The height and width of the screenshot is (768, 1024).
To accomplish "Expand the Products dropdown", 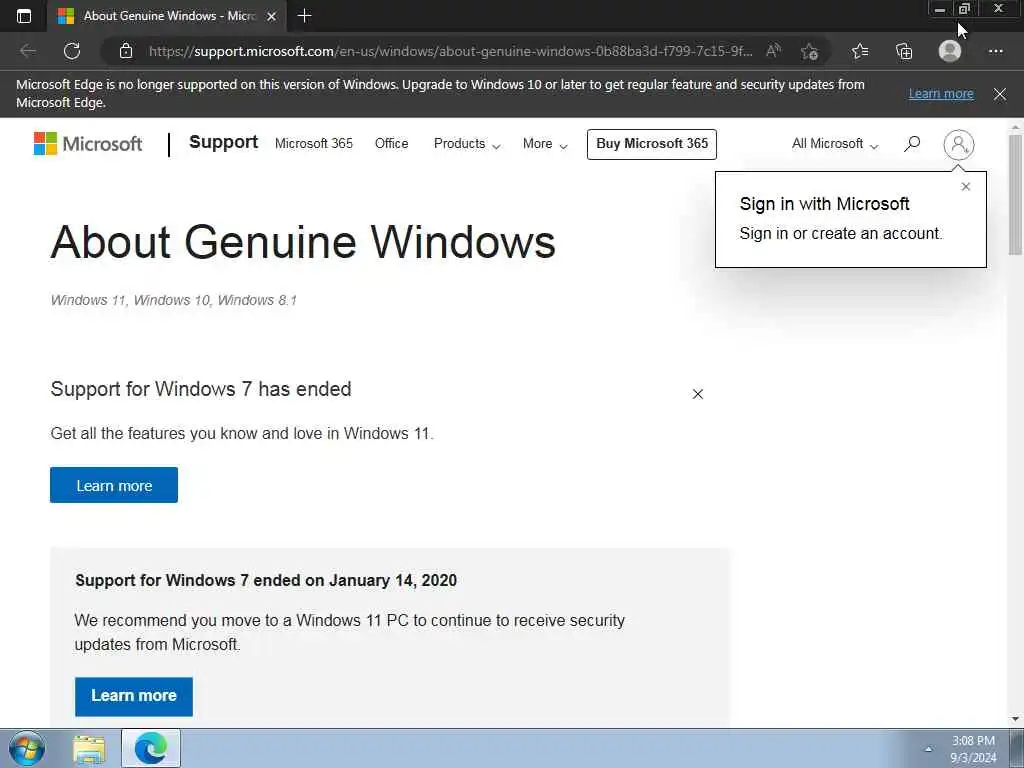I will click(467, 144).
